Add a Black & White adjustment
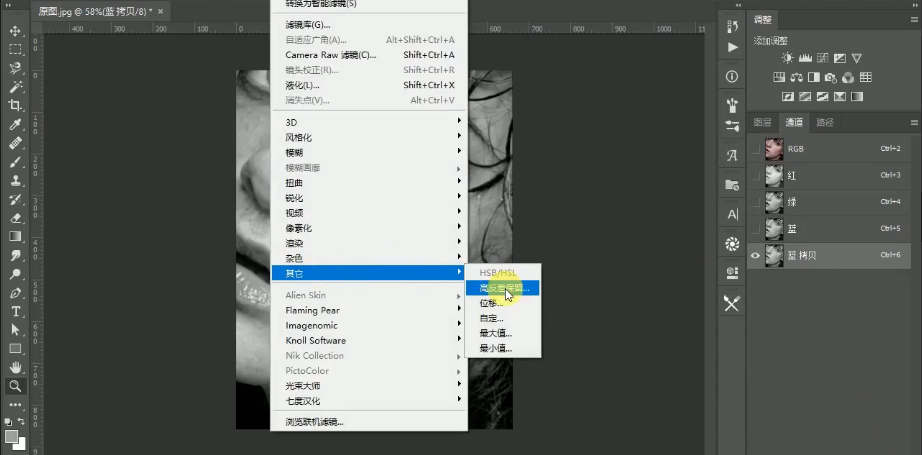The height and width of the screenshot is (455, 922). 814,77
